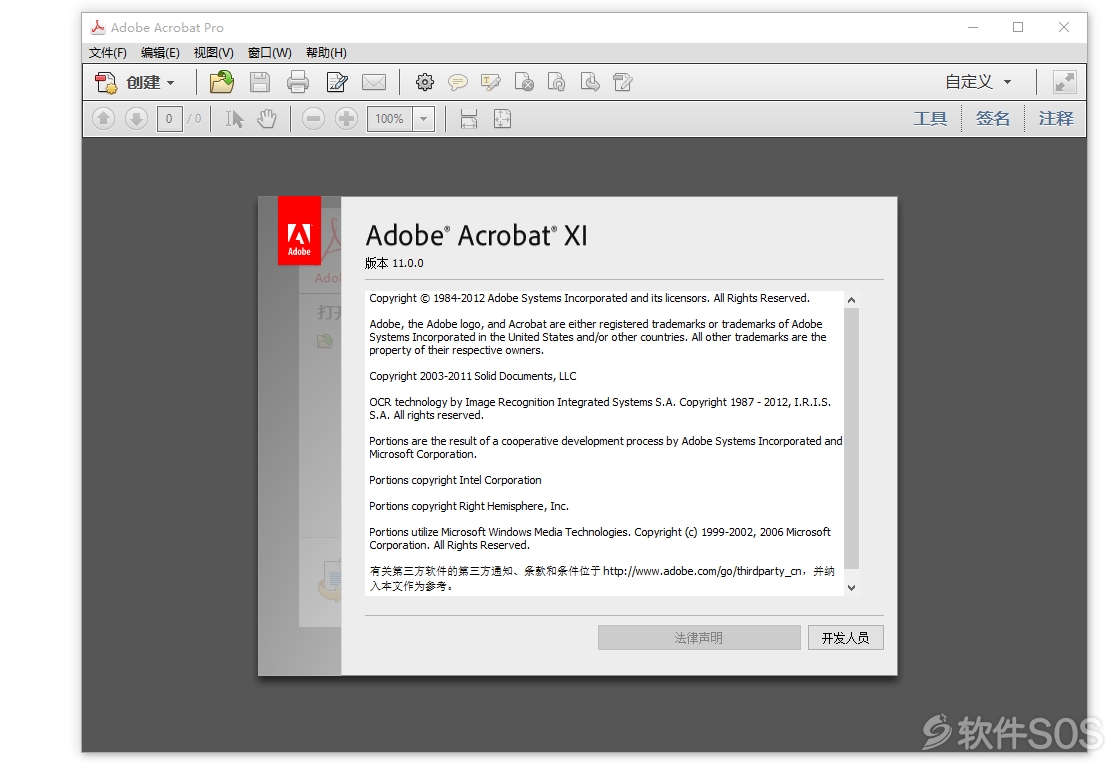Click the red Adobe logo badge
Screen dimensions: 1120x763
[x=299, y=231]
